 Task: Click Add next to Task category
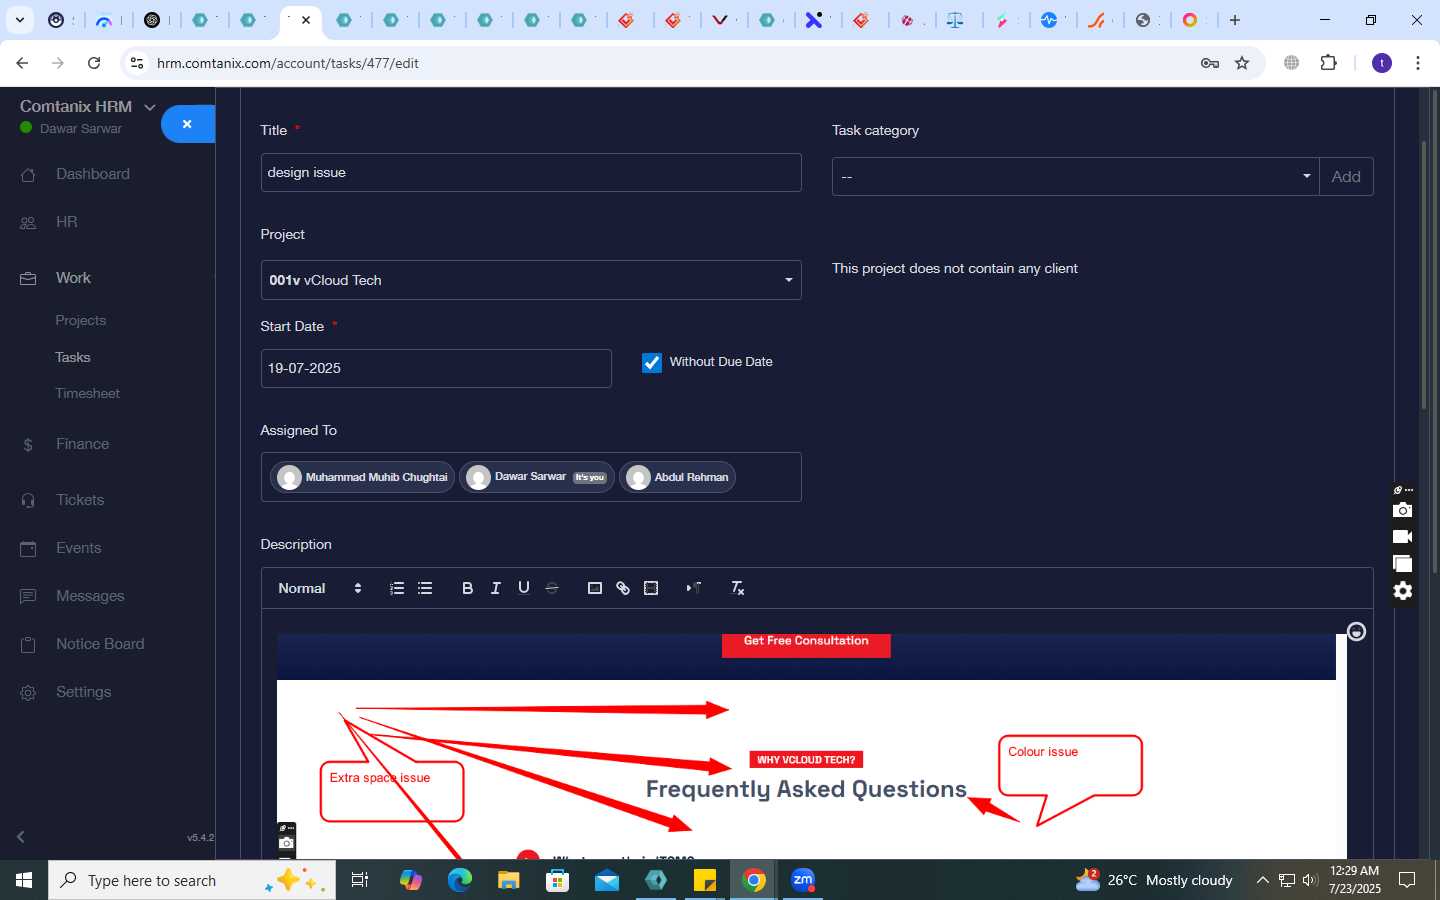pyautogui.click(x=1346, y=177)
